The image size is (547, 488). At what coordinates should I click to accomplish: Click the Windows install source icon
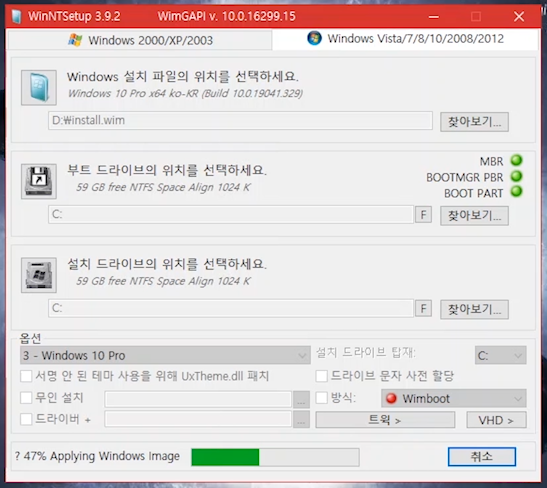pyautogui.click(x=39, y=87)
